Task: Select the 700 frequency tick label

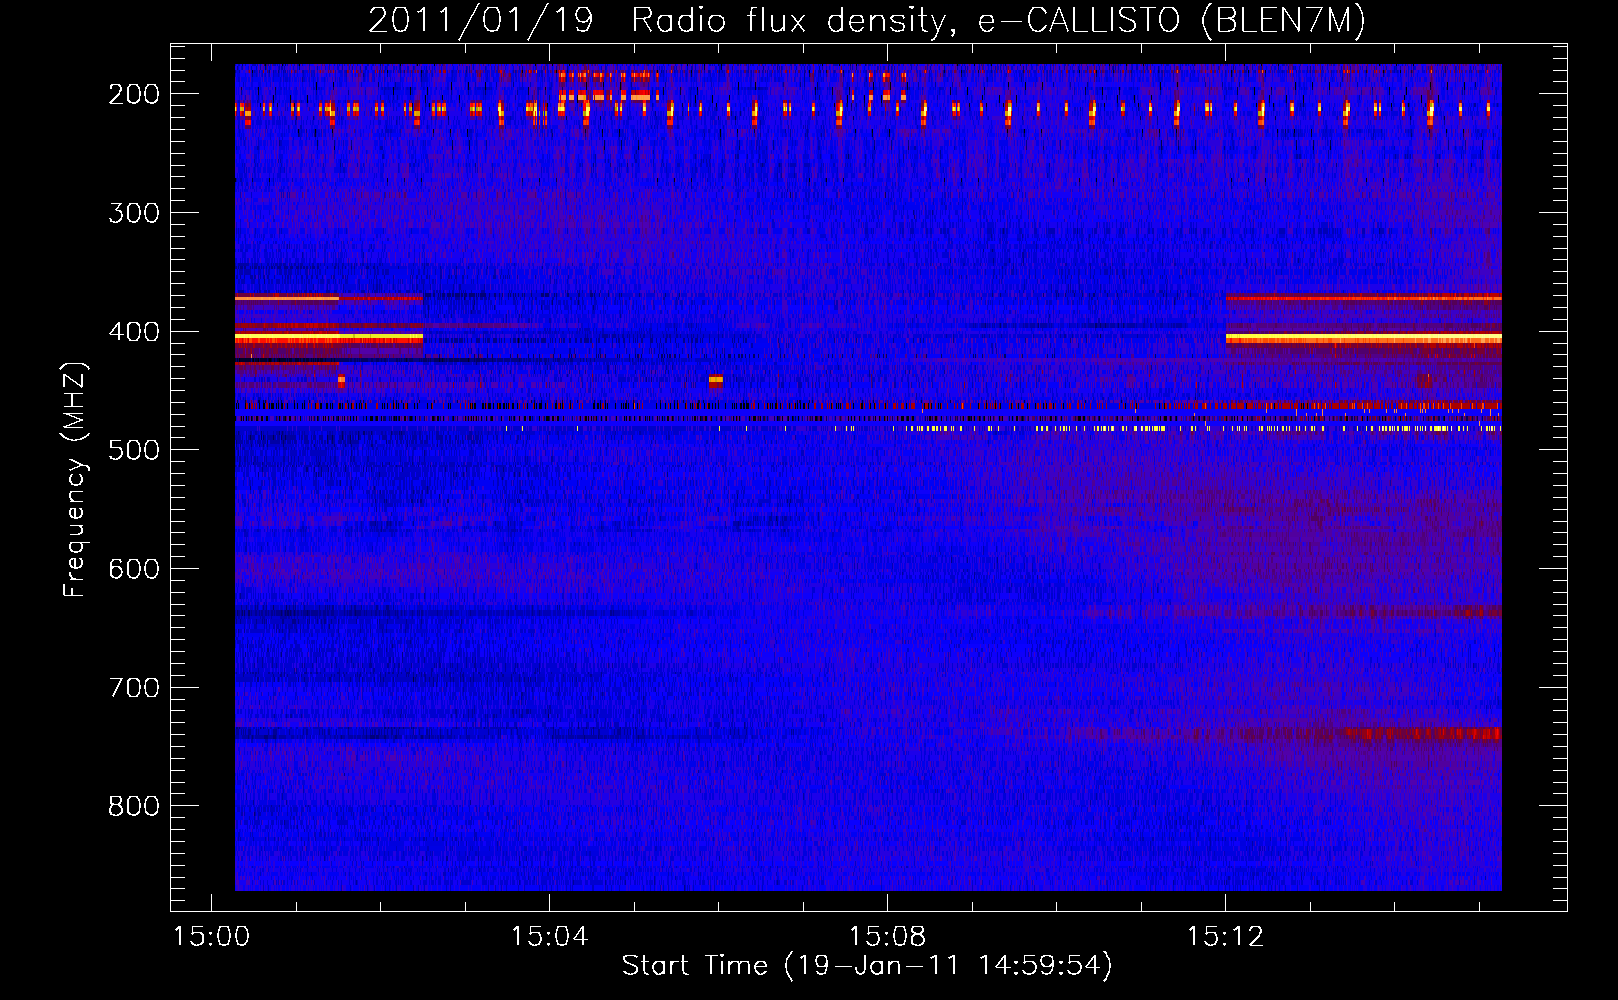Action: tap(134, 688)
